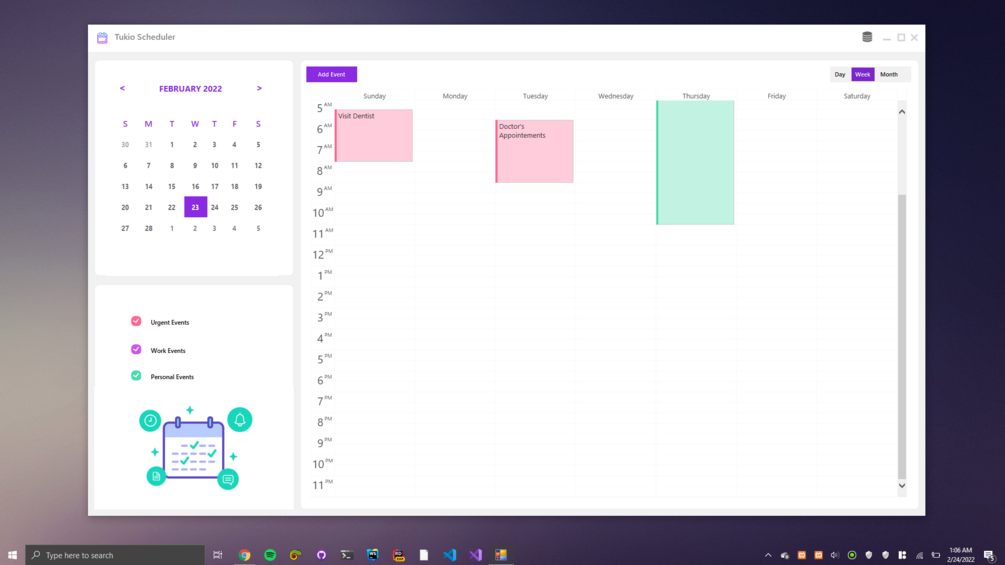The width and height of the screenshot is (1005, 565).
Task: Click the Sunday column header
Action: point(374,96)
